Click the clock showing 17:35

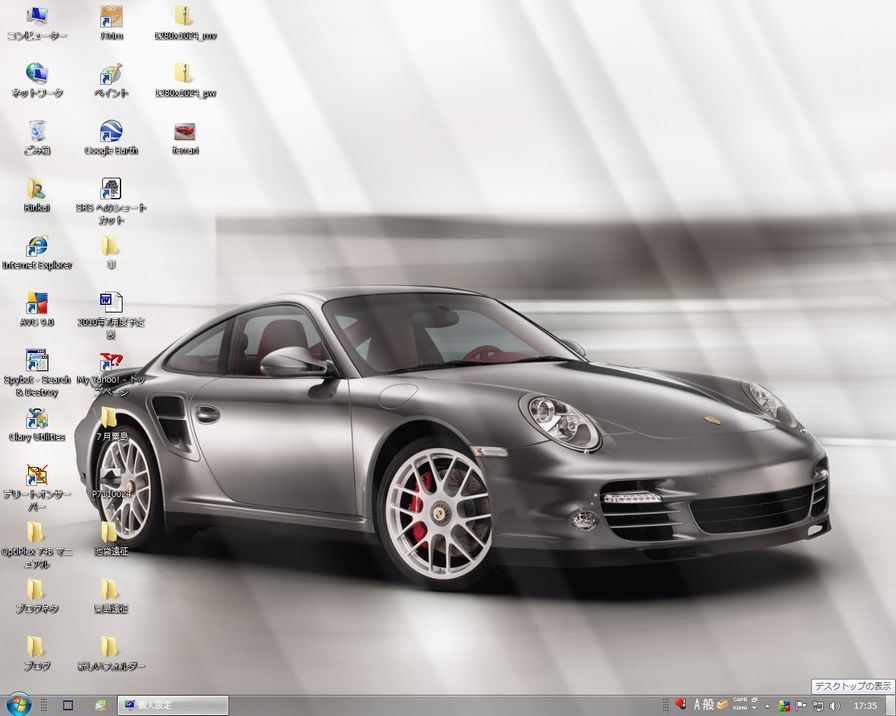[865, 706]
